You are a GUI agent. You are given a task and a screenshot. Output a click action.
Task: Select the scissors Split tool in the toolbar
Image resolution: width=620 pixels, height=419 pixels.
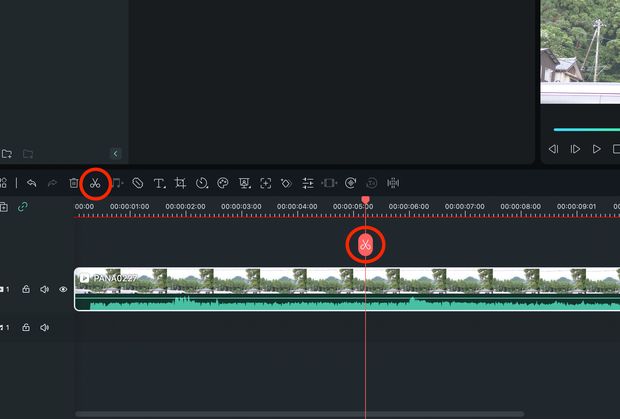(95, 183)
